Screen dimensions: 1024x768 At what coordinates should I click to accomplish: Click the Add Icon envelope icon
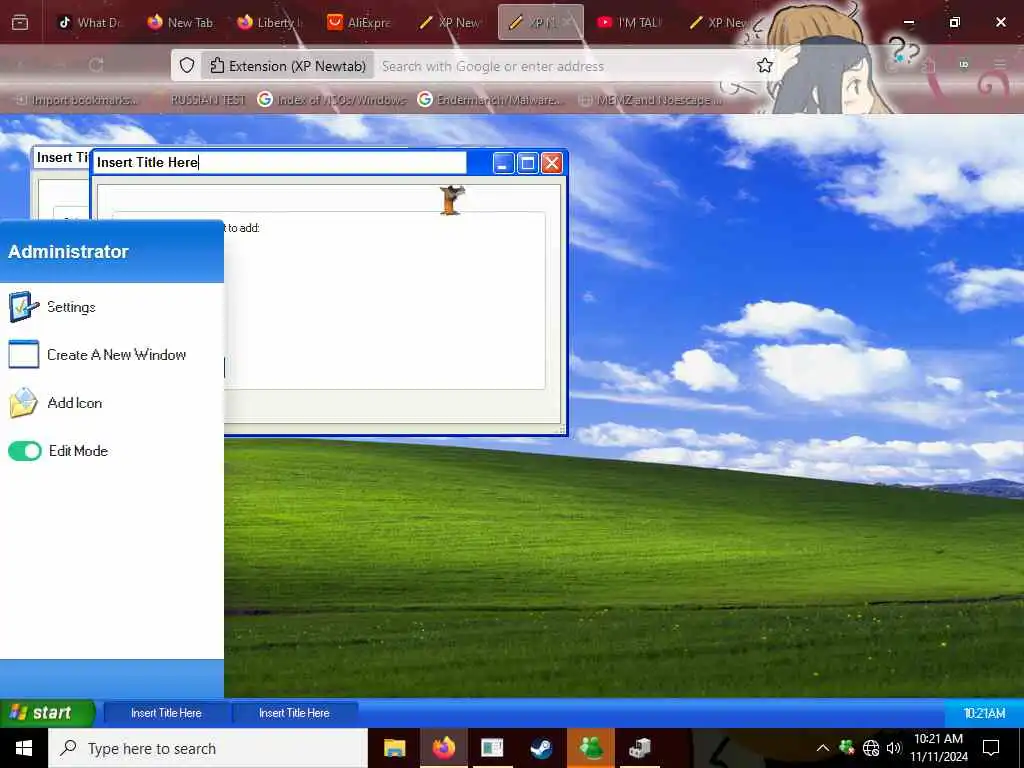24,403
